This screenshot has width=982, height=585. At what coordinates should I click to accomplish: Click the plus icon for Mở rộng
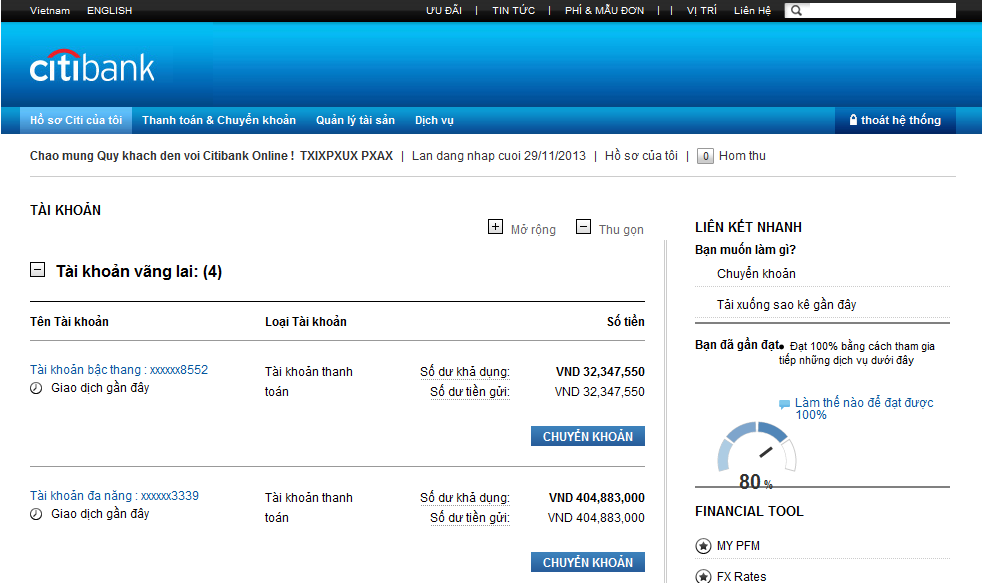pos(495,227)
